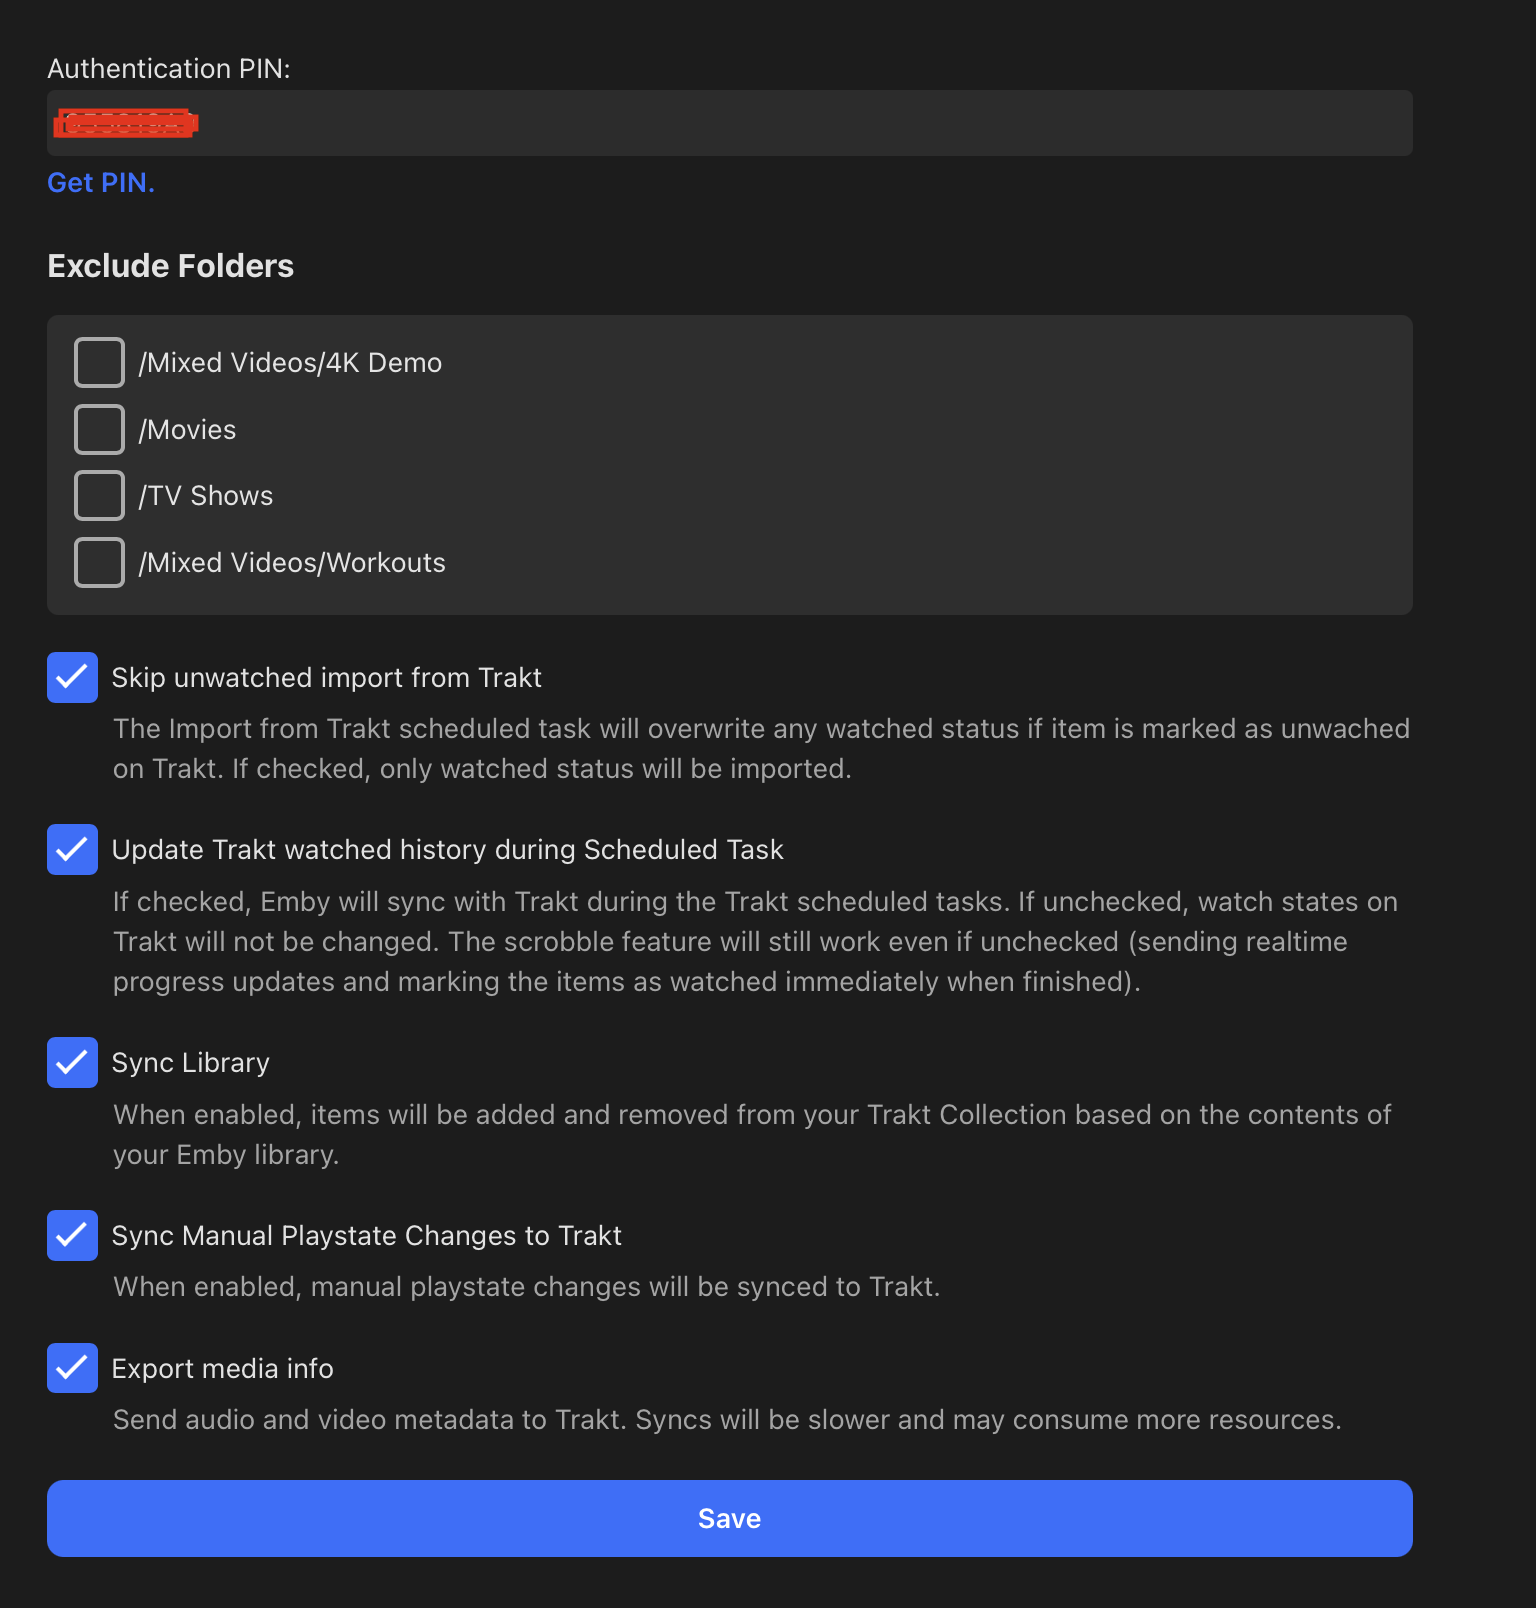Viewport: 1536px width, 1608px height.
Task: Click the 'Sync Library' label text
Action: (x=191, y=1063)
